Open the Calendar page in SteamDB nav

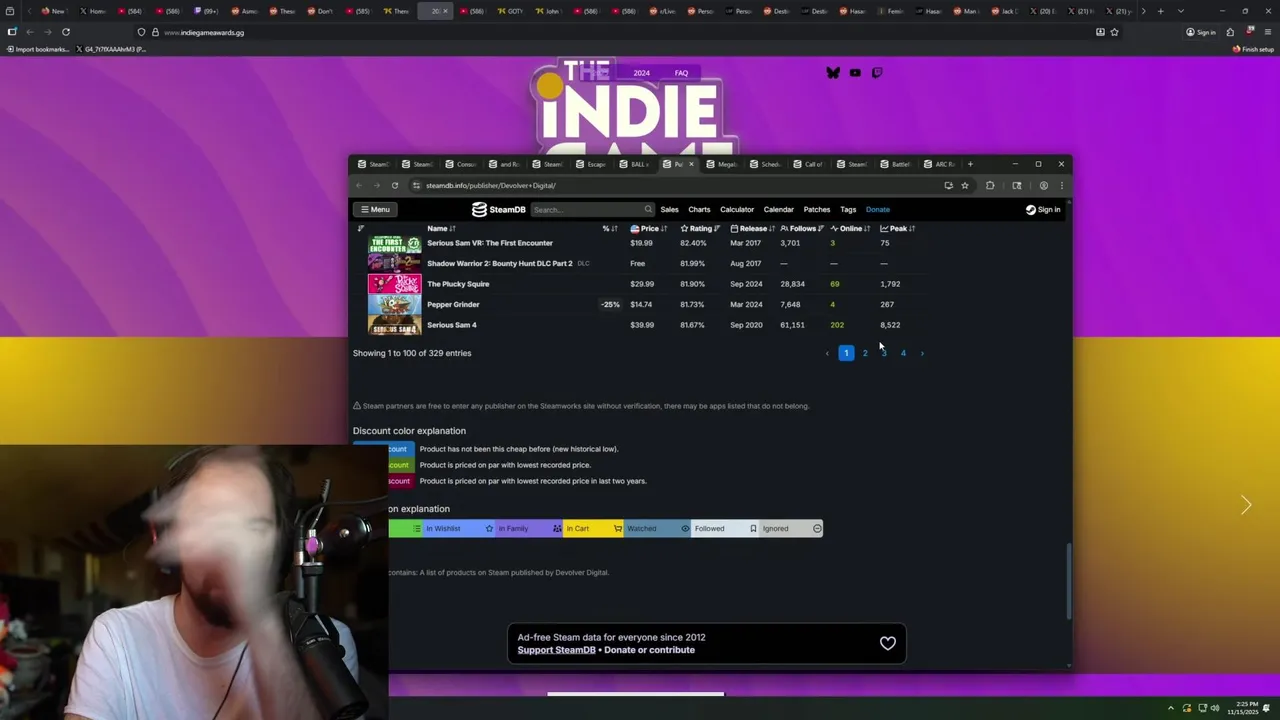(778, 209)
